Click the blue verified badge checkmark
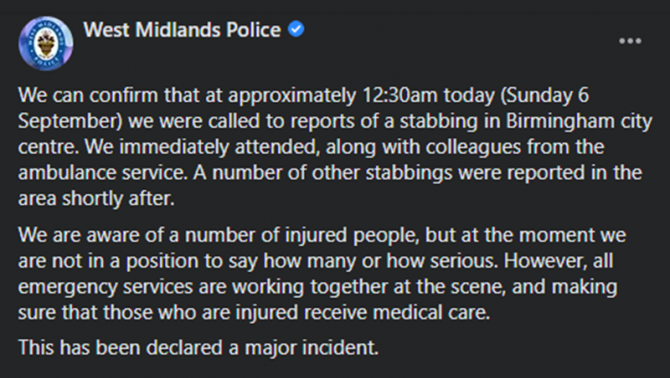This screenshot has width=670, height=378. (296, 29)
